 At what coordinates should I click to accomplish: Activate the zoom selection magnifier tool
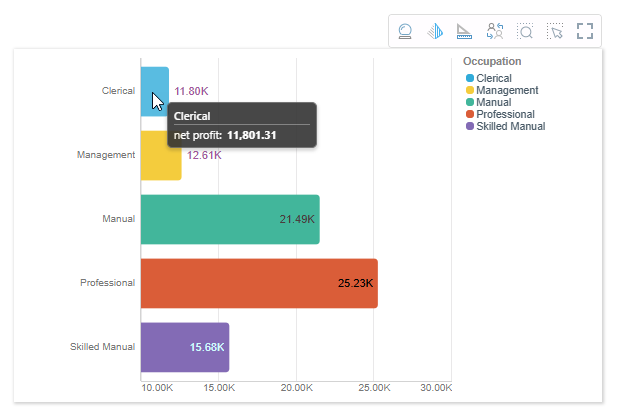(x=525, y=31)
